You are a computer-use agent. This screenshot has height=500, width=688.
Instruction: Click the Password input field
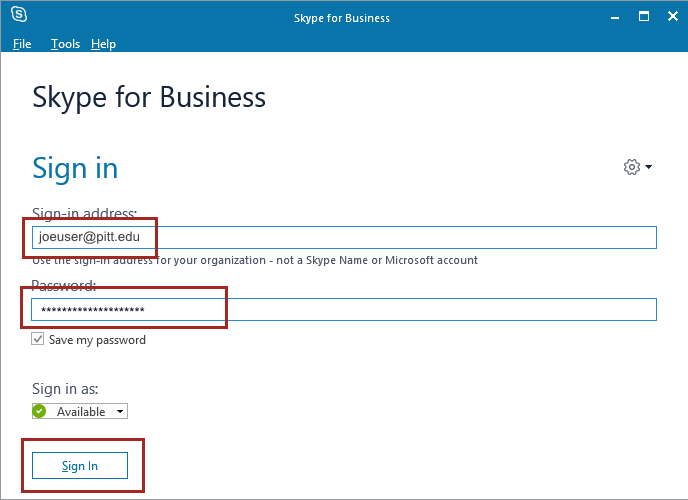[x=344, y=310]
